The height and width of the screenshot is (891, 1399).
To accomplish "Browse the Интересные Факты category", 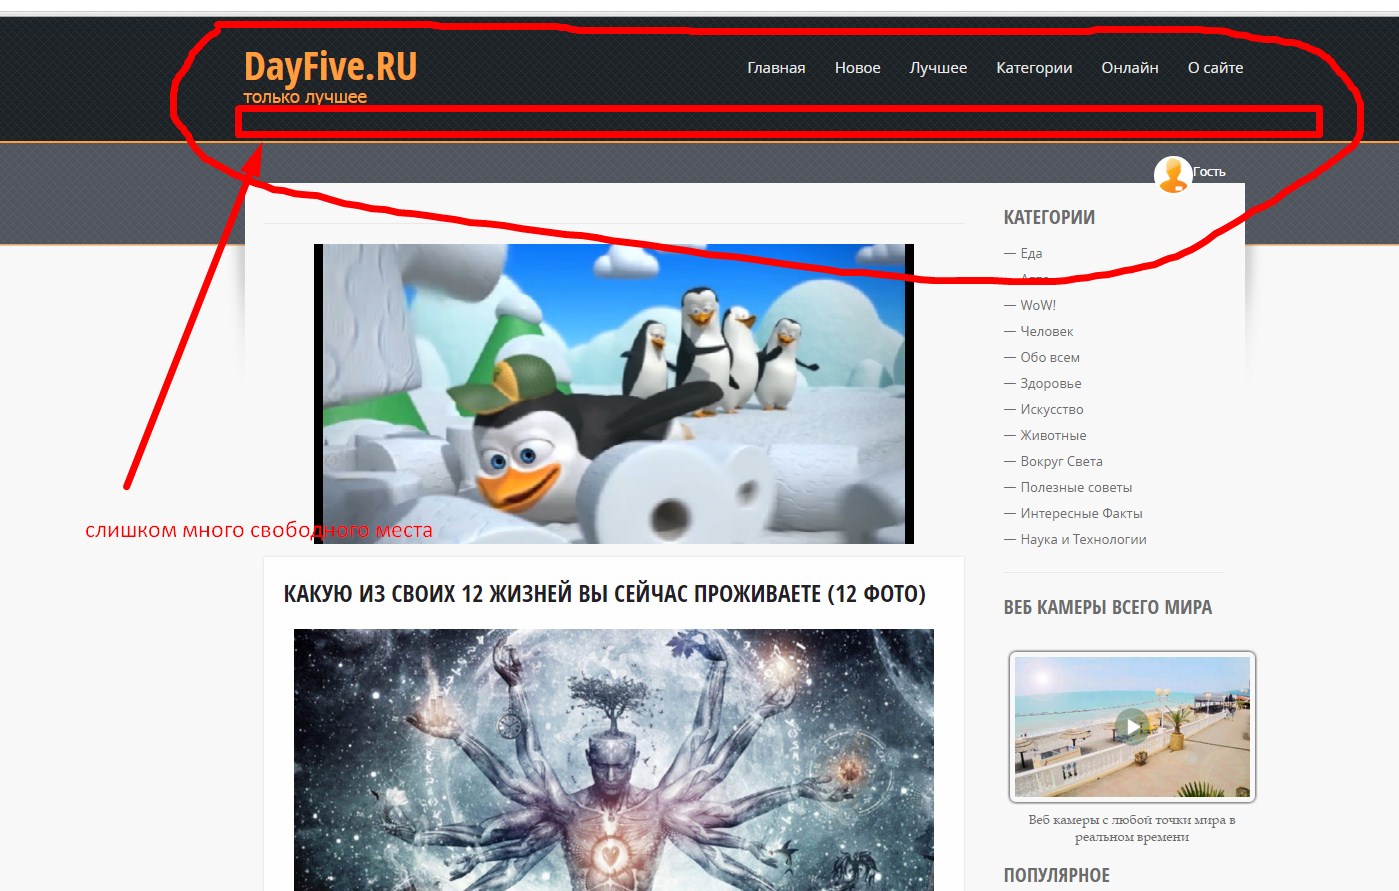I will pyautogui.click(x=1081, y=513).
